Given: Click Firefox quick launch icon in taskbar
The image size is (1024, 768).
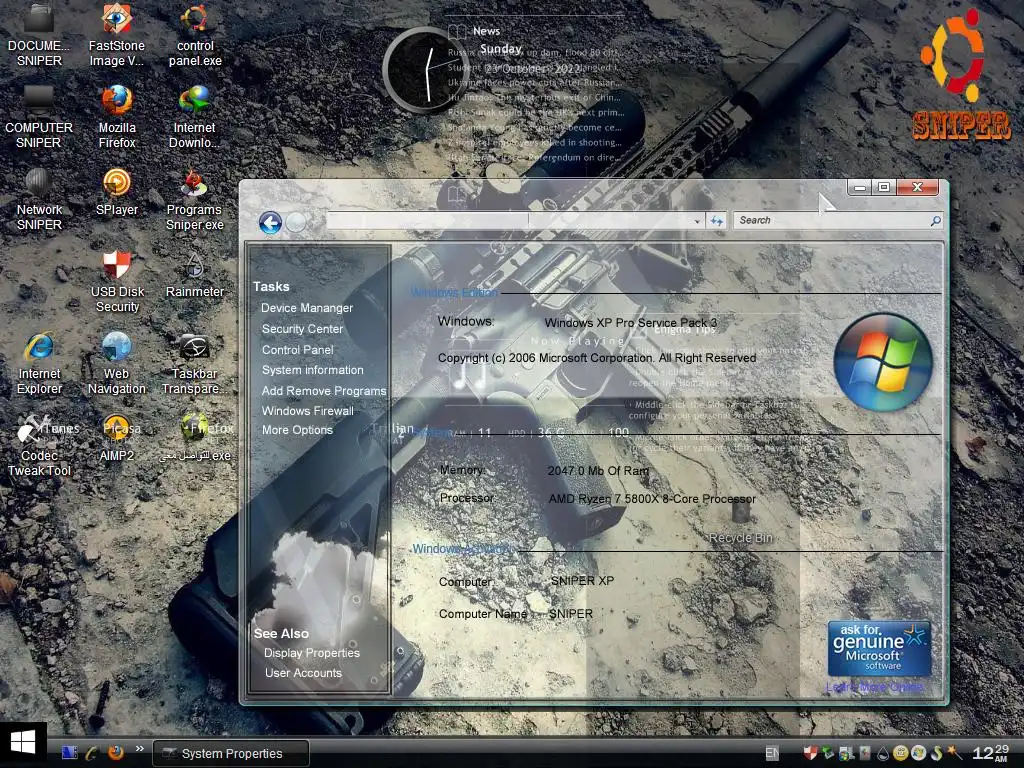Looking at the screenshot, I should pyautogui.click(x=116, y=752).
